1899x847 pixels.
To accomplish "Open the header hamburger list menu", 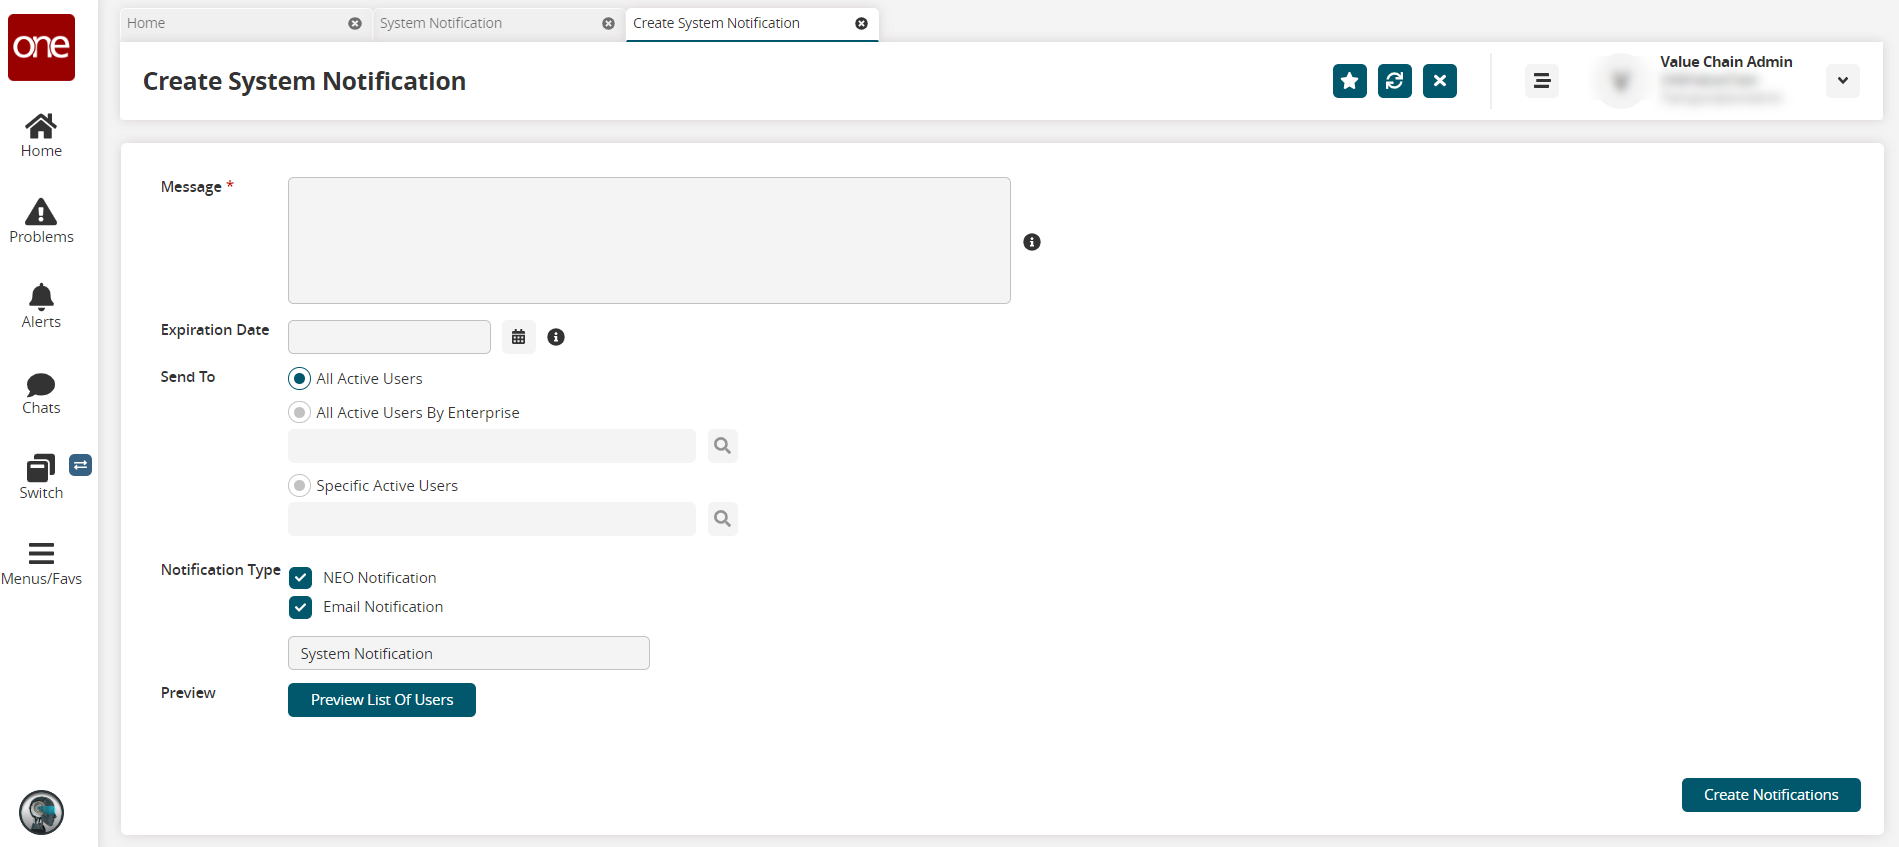I will 1542,81.
